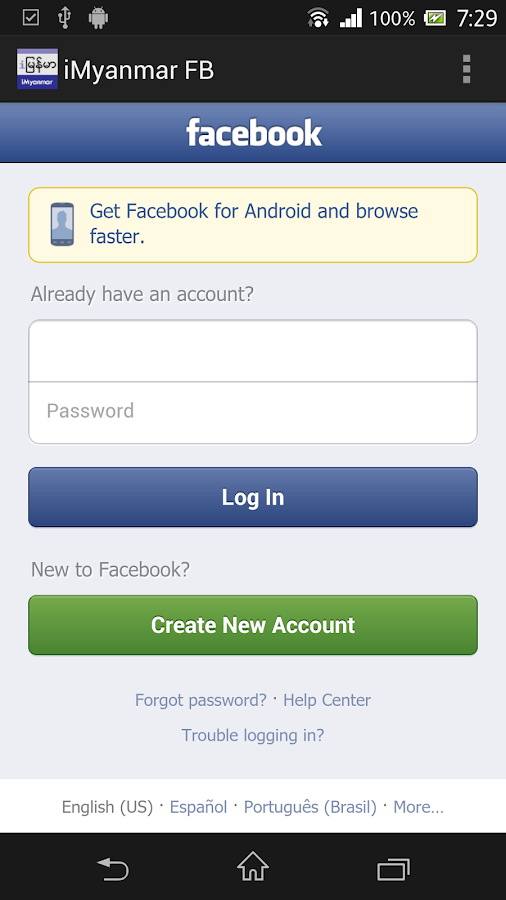Image resolution: width=506 pixels, height=900 pixels.
Task: Tap the Android home navigation icon
Action: pos(253,867)
